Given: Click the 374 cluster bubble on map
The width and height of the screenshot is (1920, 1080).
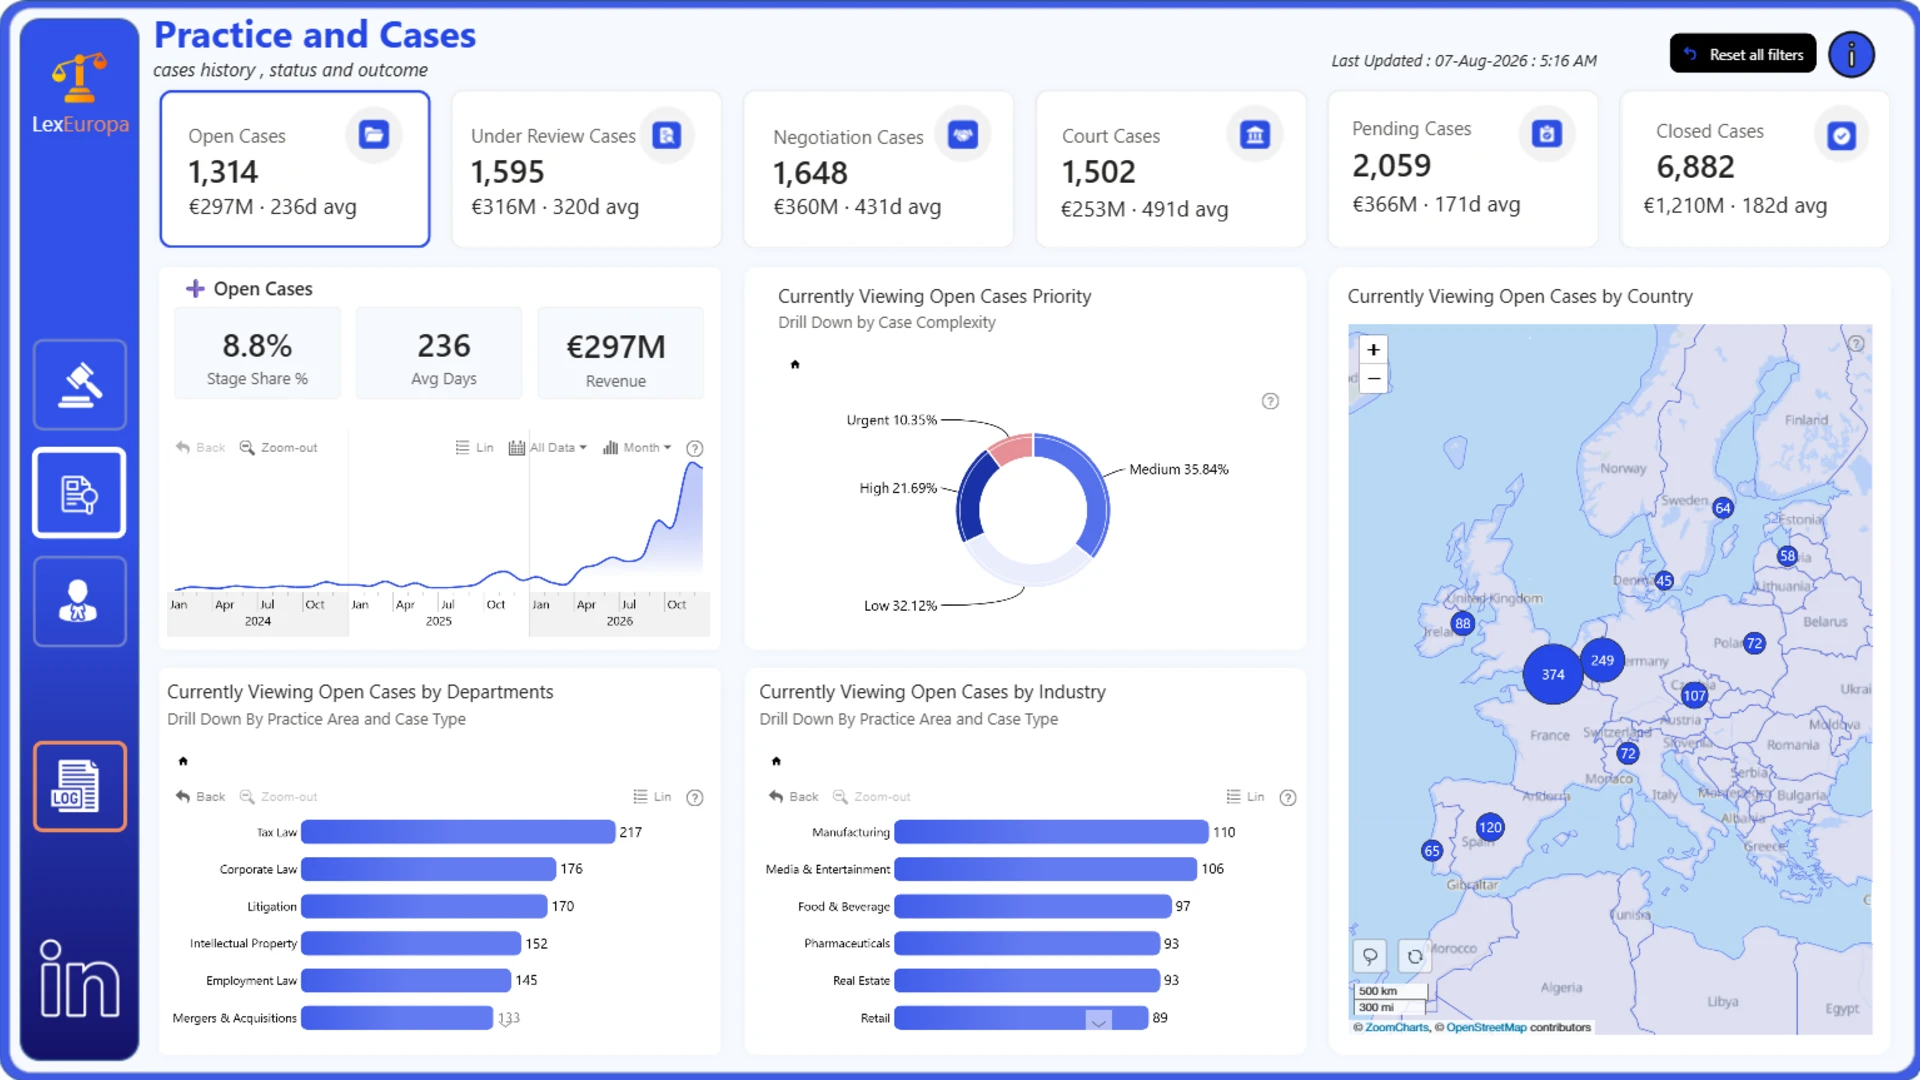Looking at the screenshot, I should click(1552, 675).
